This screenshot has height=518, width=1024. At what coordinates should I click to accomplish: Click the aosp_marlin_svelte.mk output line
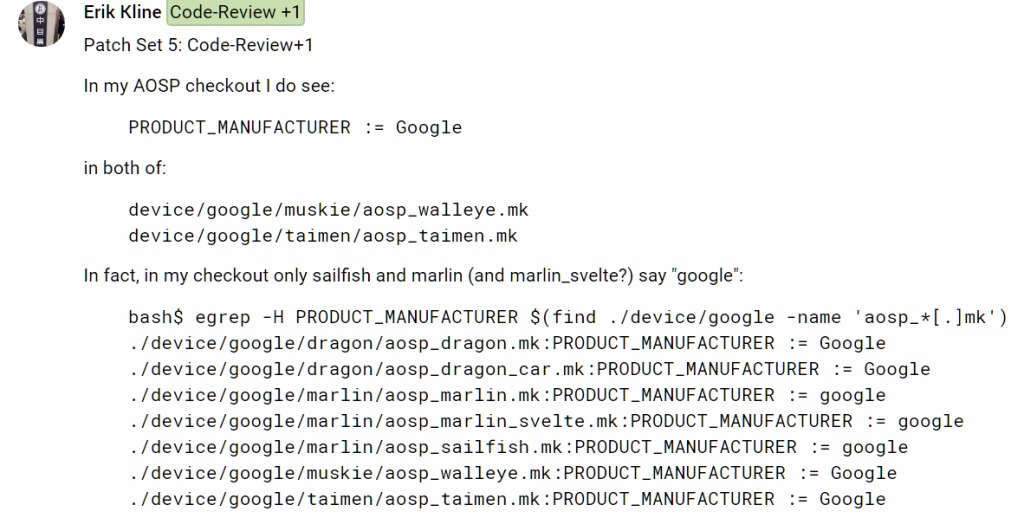tap(546, 421)
